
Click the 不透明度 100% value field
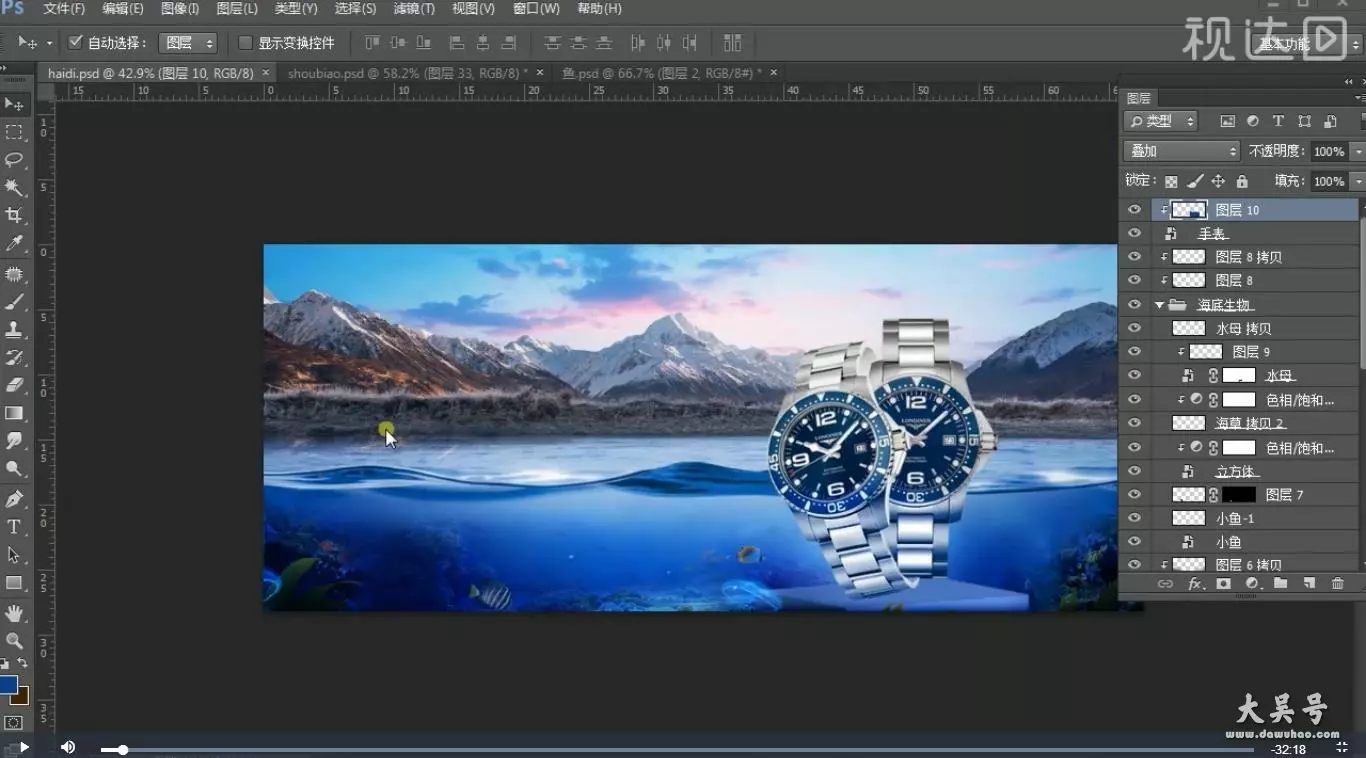1329,151
